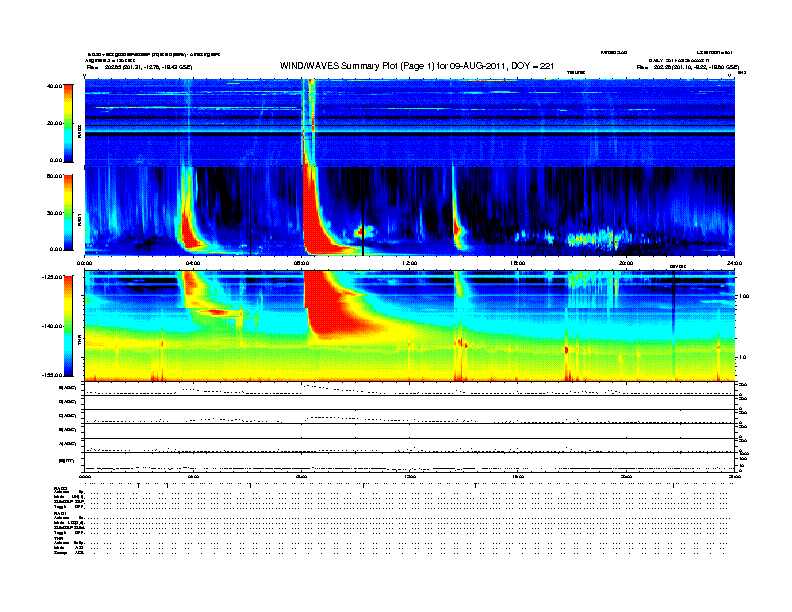Image resolution: width=792 pixels, height=612 pixels.
Task: Click the -125.00 label on TNR scale
Action: tap(53, 277)
